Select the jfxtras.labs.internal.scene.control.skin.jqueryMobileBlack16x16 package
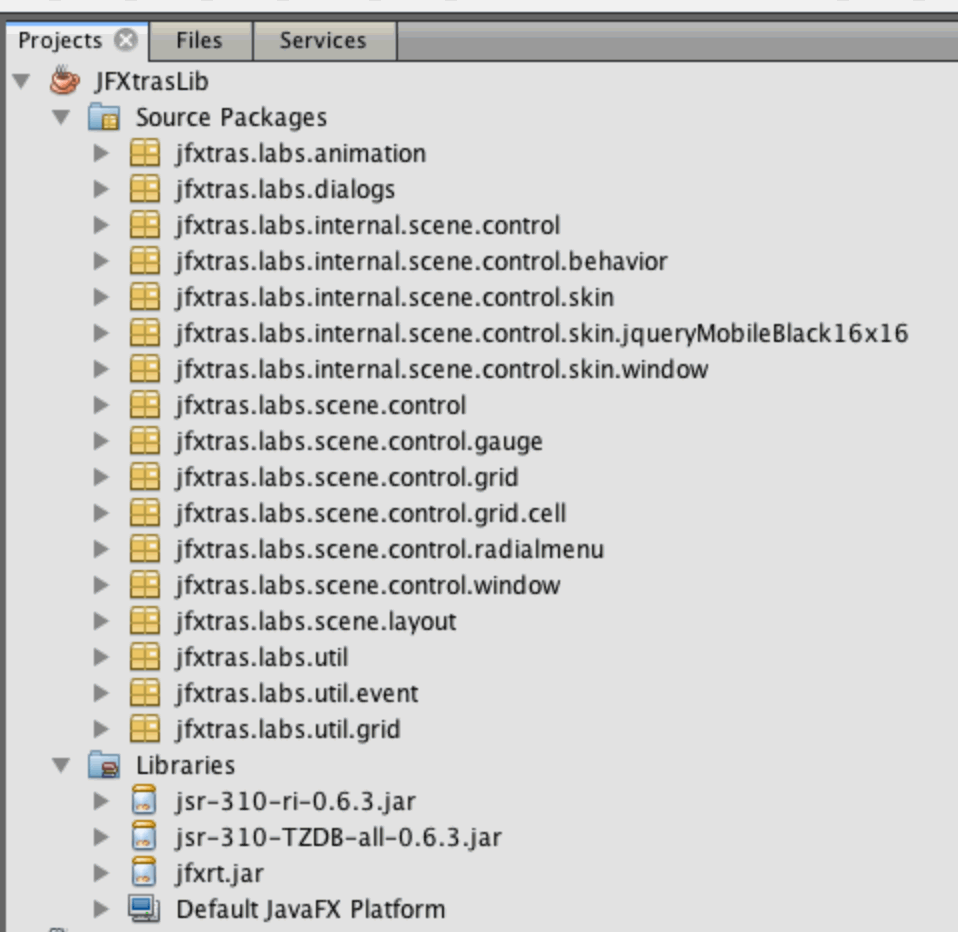The height and width of the screenshot is (932, 958). click(541, 334)
